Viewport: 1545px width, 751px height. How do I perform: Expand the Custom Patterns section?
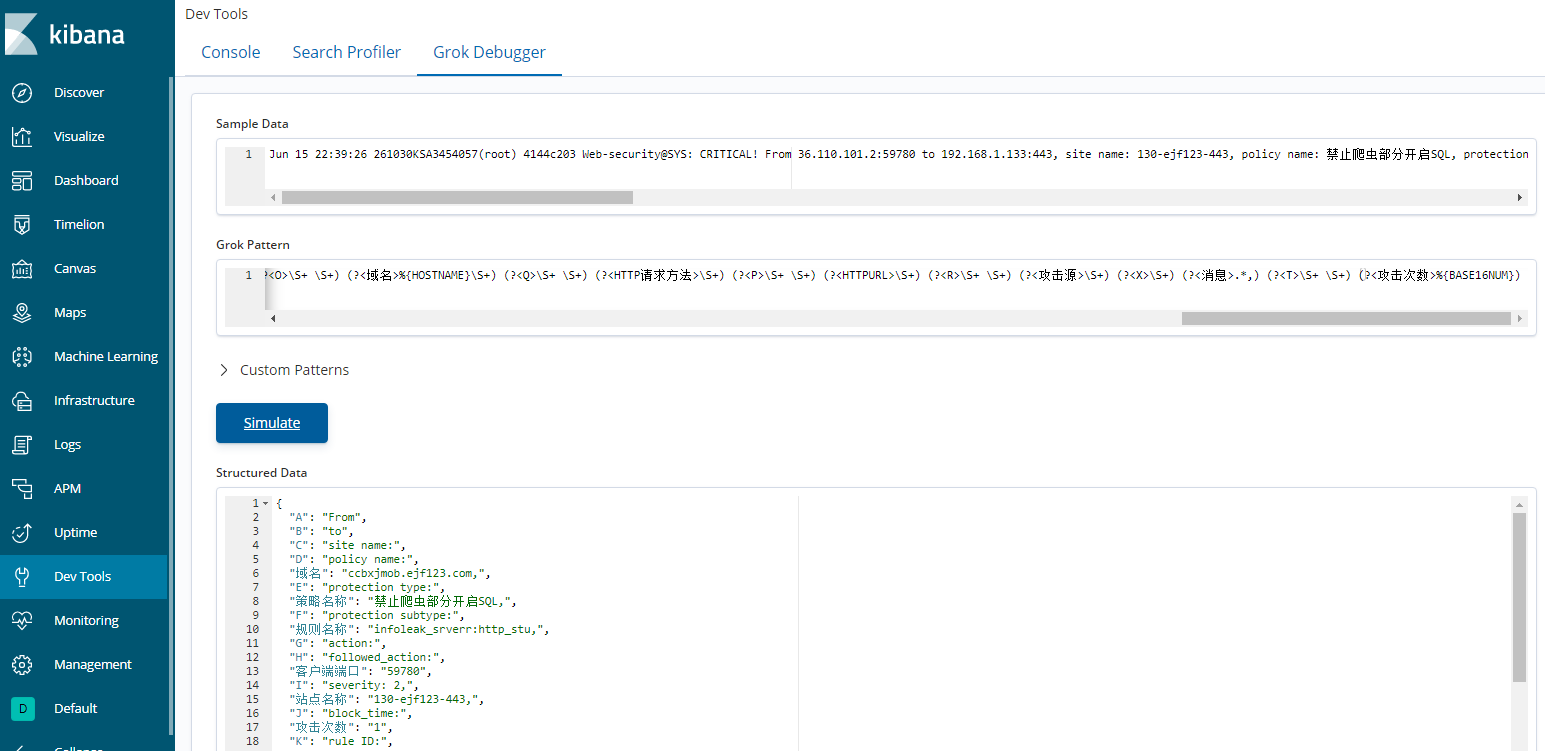pyautogui.click(x=283, y=370)
